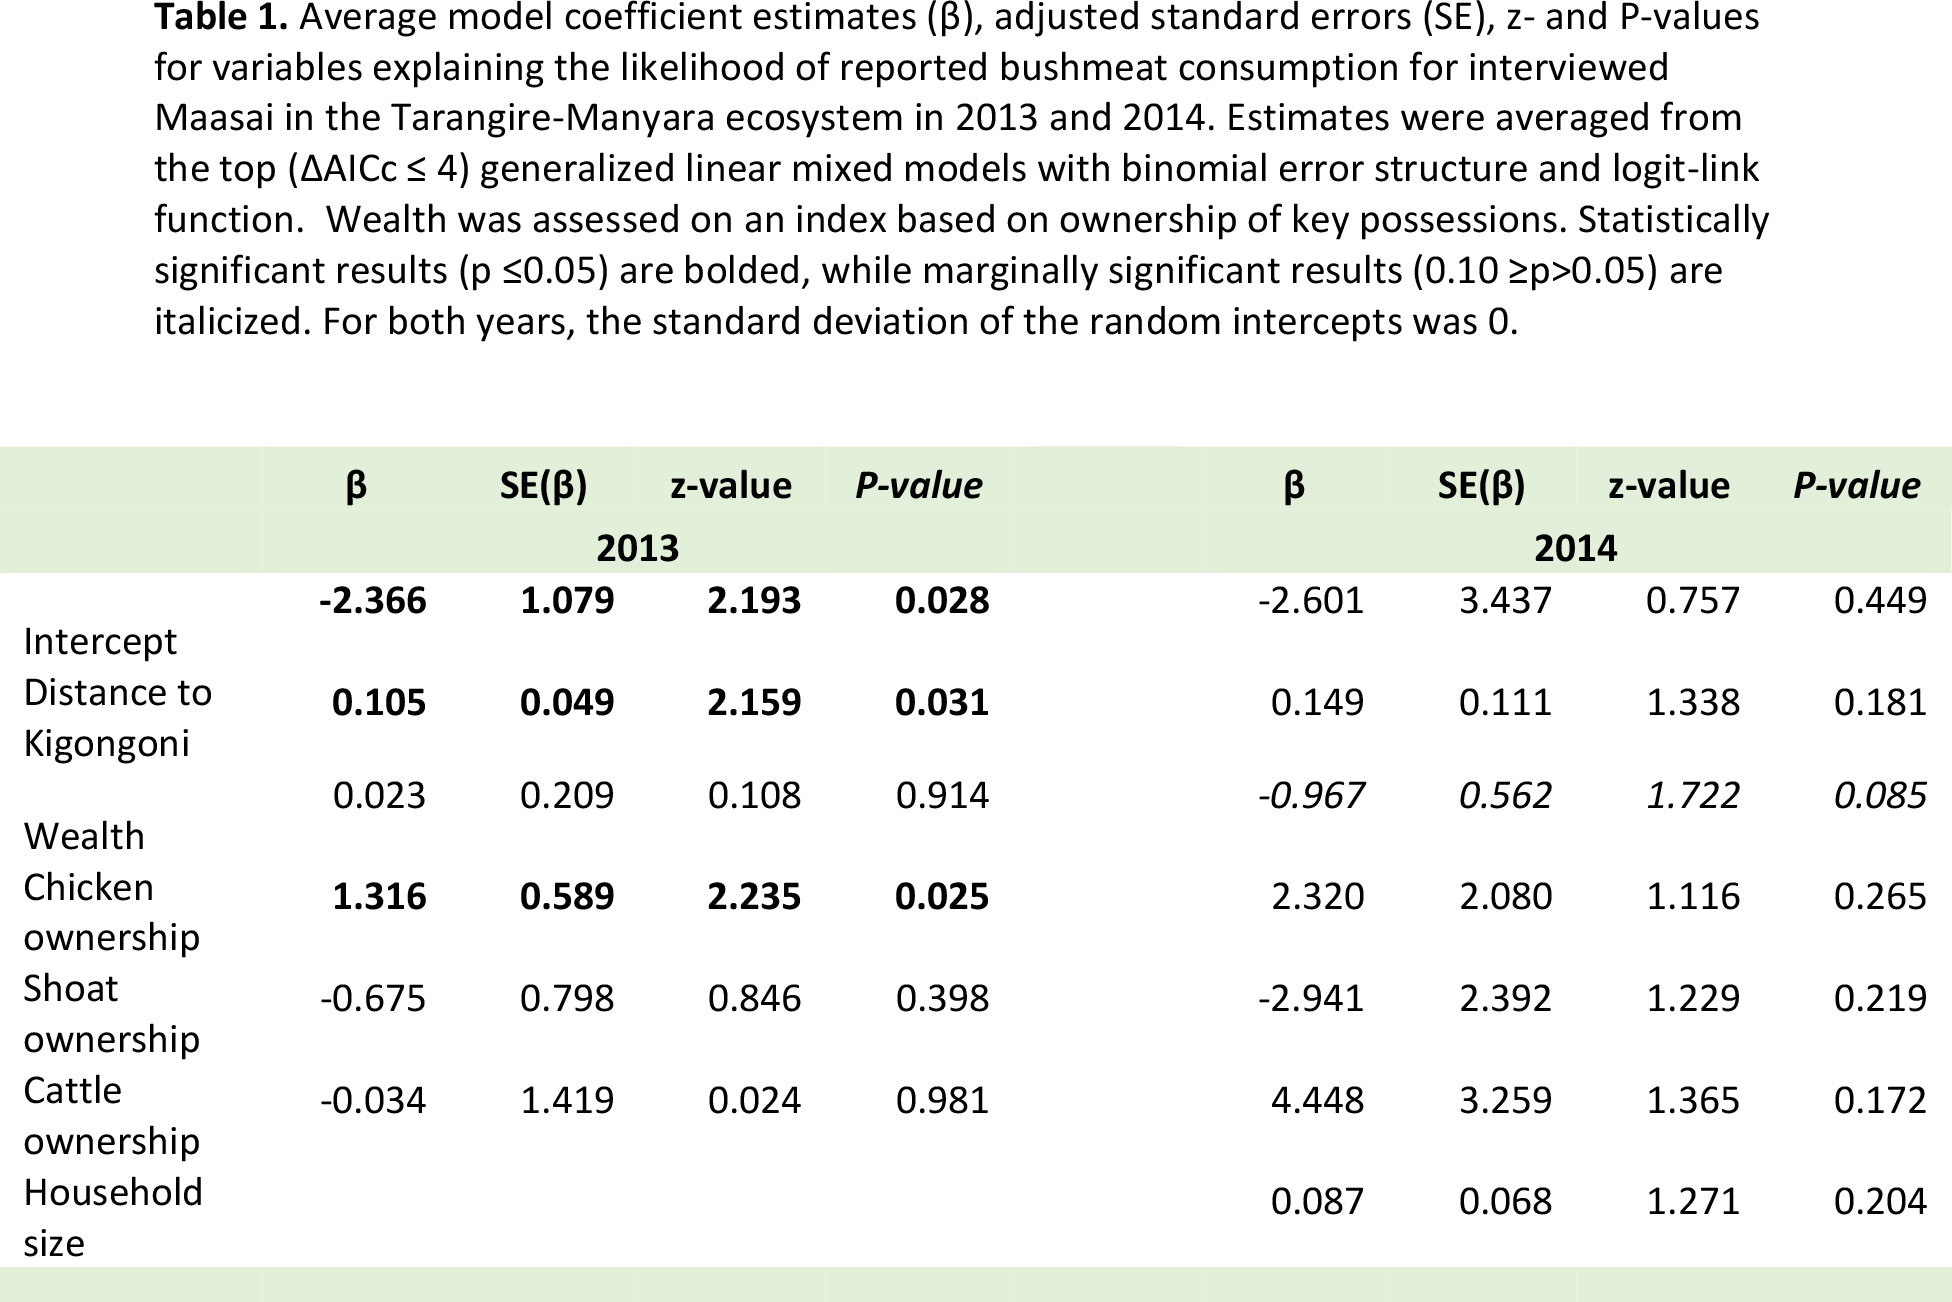
Task: Select the Chicken ownership row label
Action: (111, 912)
